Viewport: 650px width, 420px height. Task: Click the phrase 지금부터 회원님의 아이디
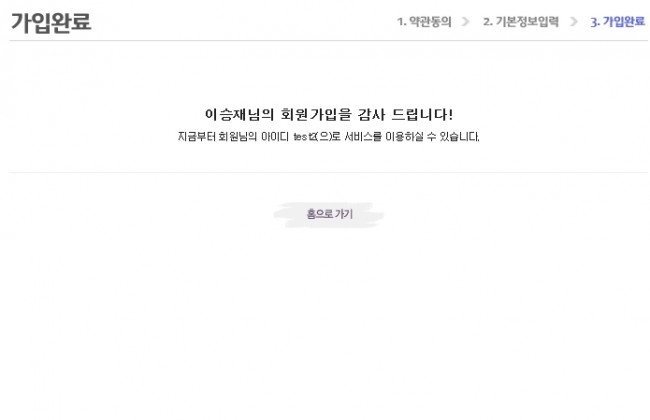point(233,136)
